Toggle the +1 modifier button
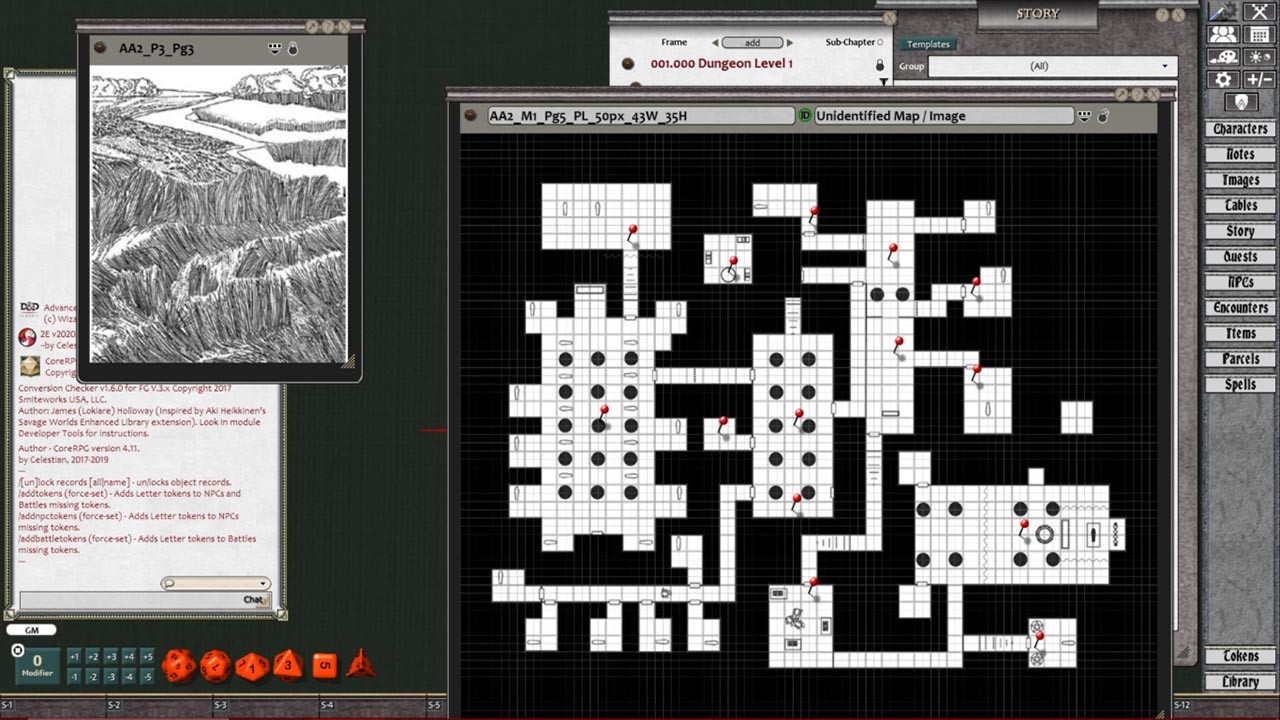Viewport: 1280px width, 720px height. tap(74, 657)
